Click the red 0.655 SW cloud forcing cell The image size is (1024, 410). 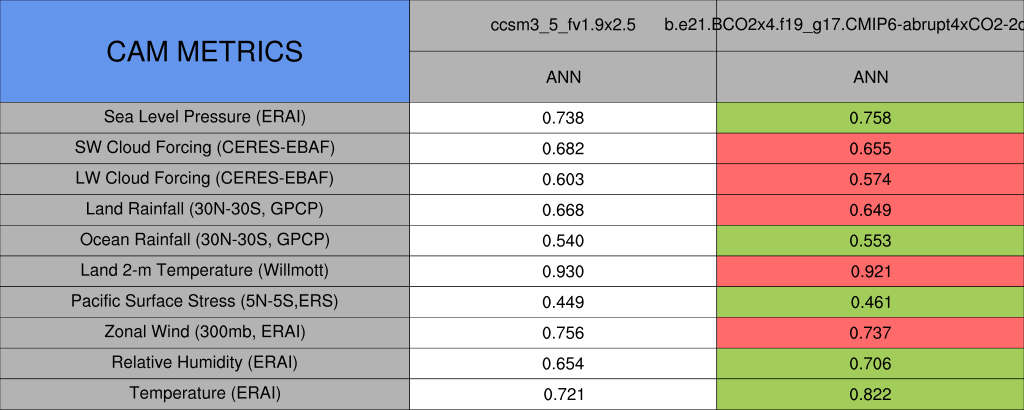[x=870, y=149]
